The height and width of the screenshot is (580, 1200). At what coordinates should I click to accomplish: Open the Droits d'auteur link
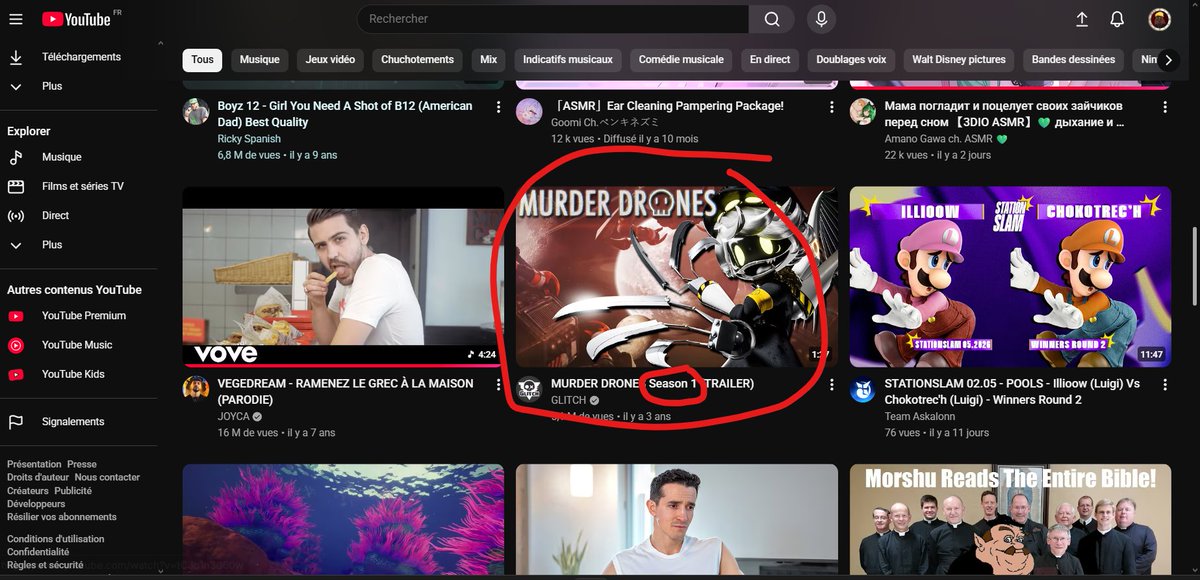pyautogui.click(x=38, y=478)
